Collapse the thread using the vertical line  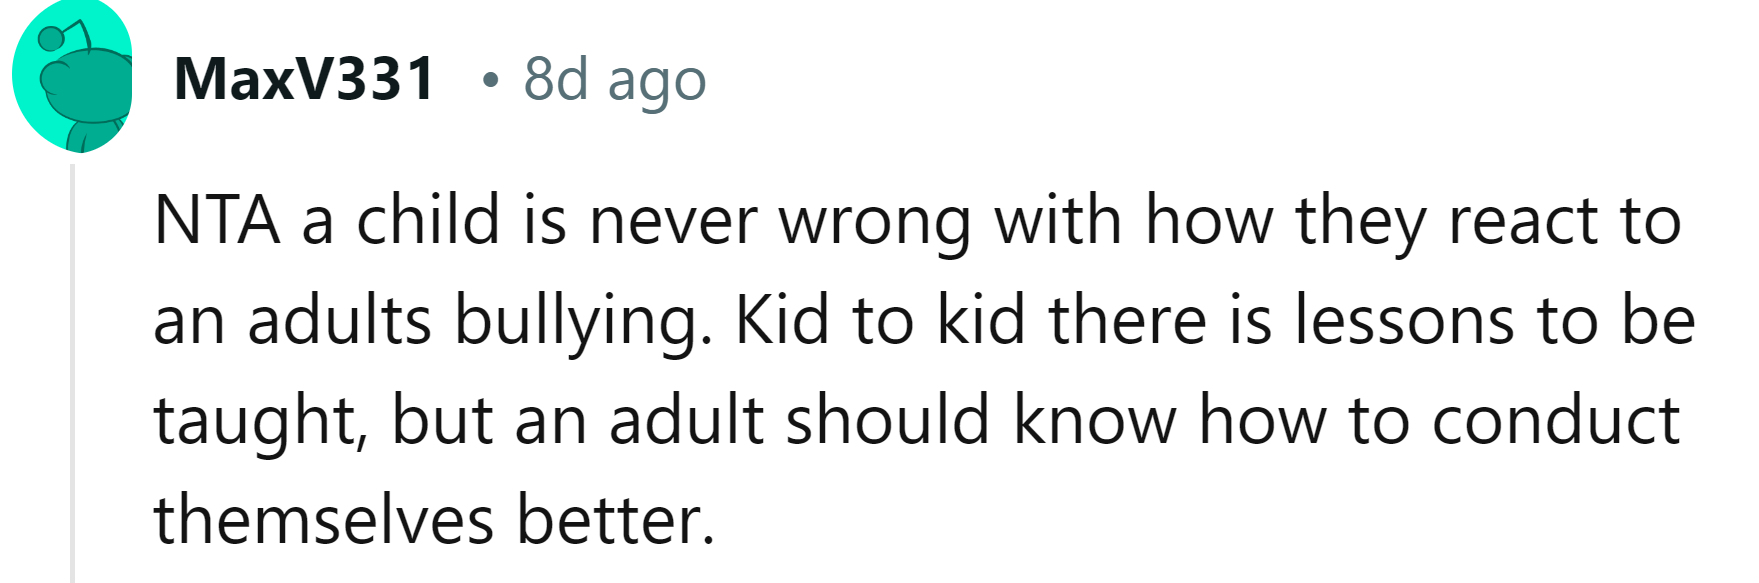72,370
